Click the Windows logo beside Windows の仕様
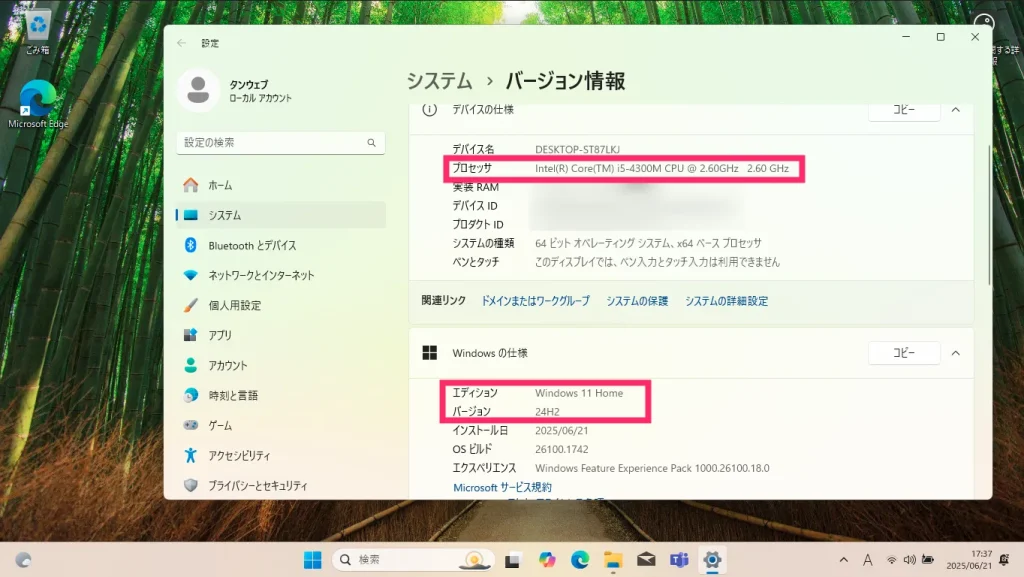 coord(430,353)
